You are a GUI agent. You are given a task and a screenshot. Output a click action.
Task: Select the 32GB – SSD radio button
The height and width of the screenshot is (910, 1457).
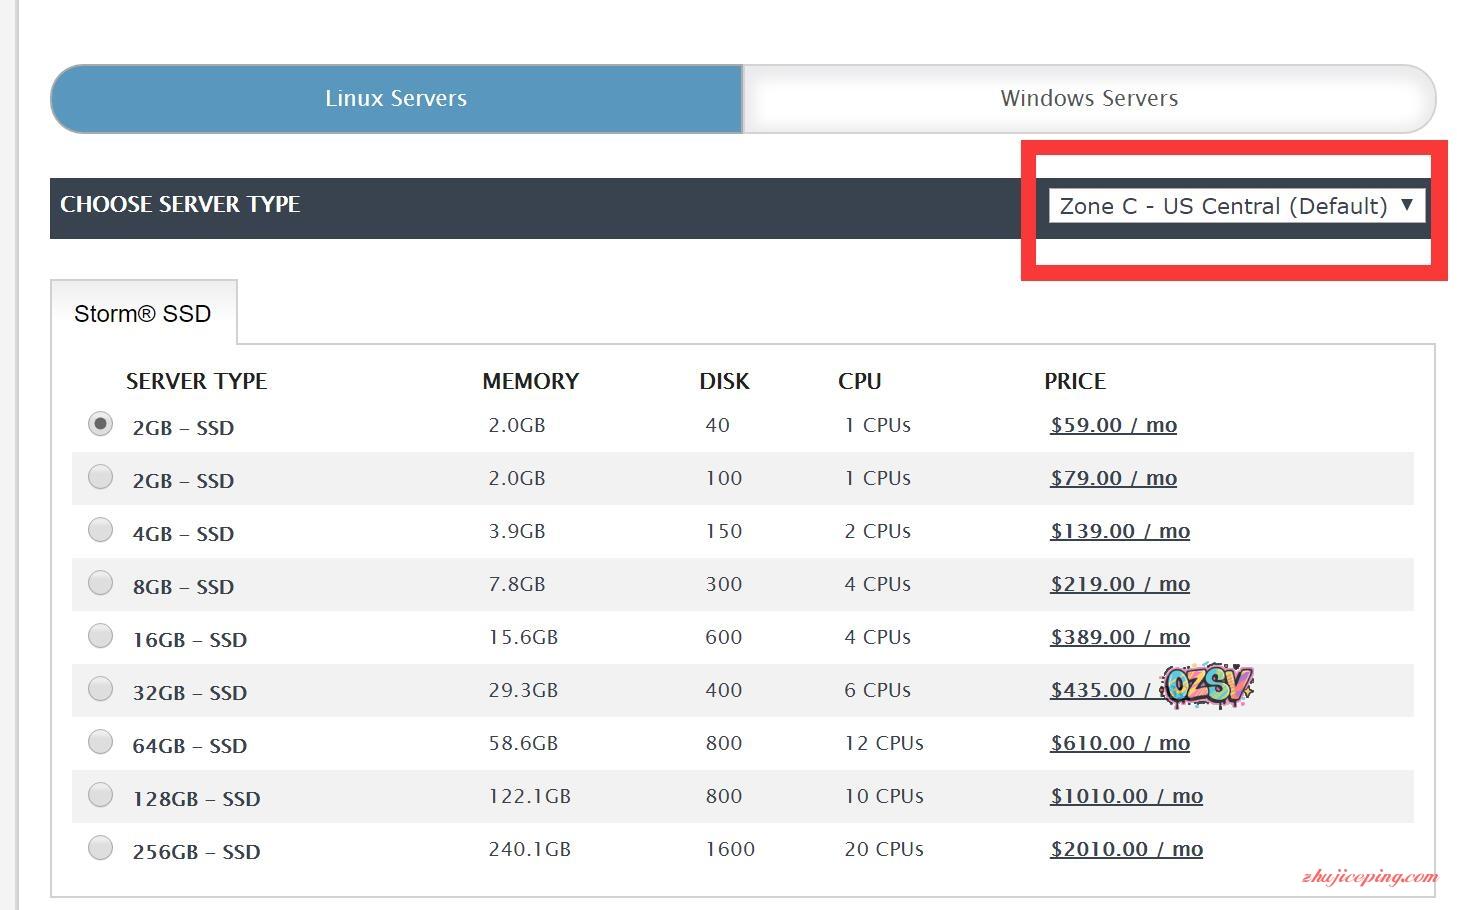100,689
